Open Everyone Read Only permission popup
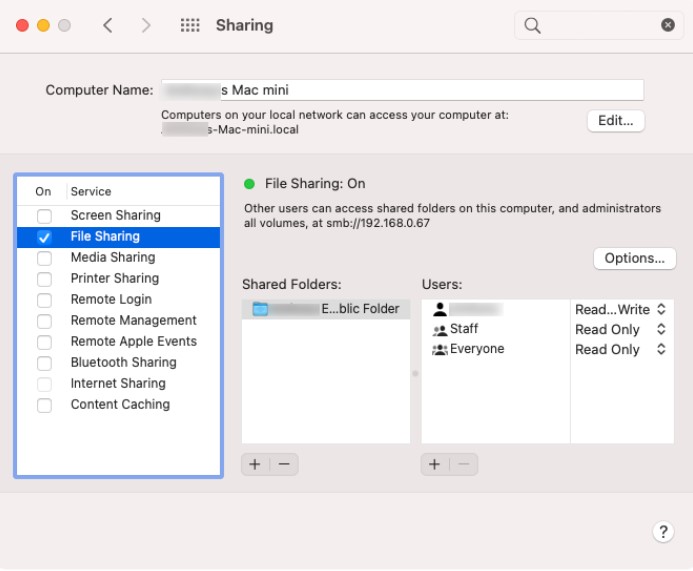This screenshot has width=693, height=571. coord(621,350)
